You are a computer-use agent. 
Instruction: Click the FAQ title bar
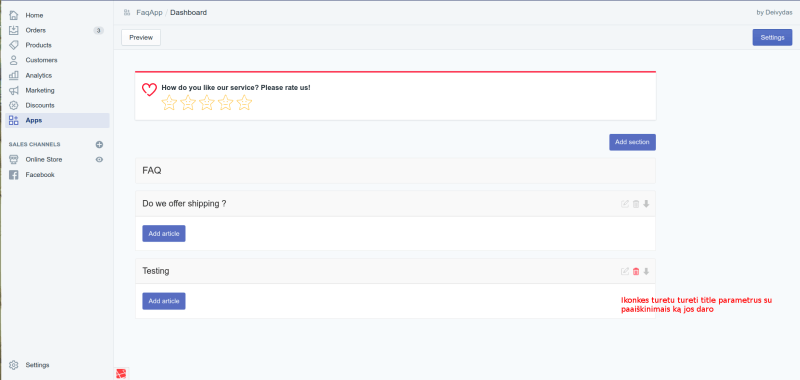coord(395,171)
